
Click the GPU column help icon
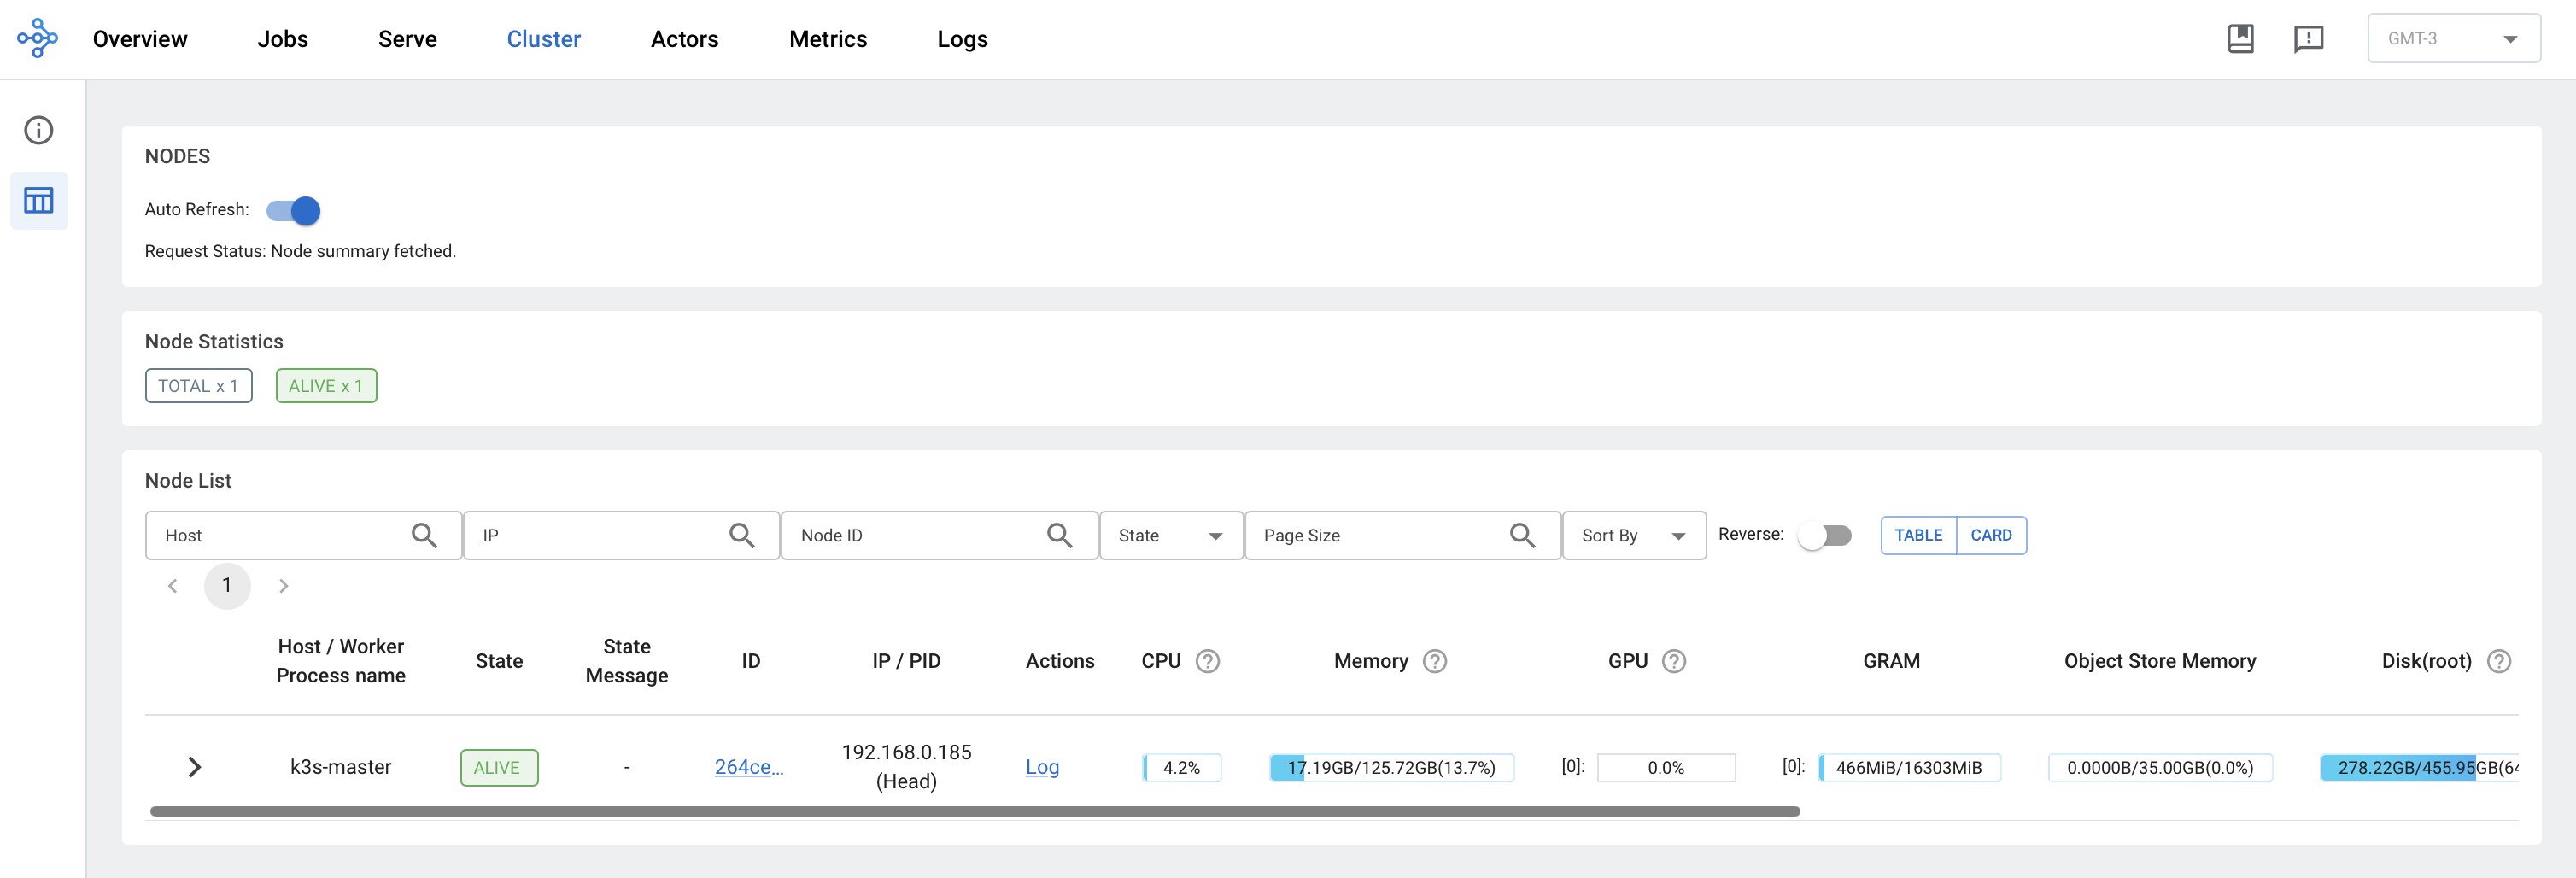1673,661
